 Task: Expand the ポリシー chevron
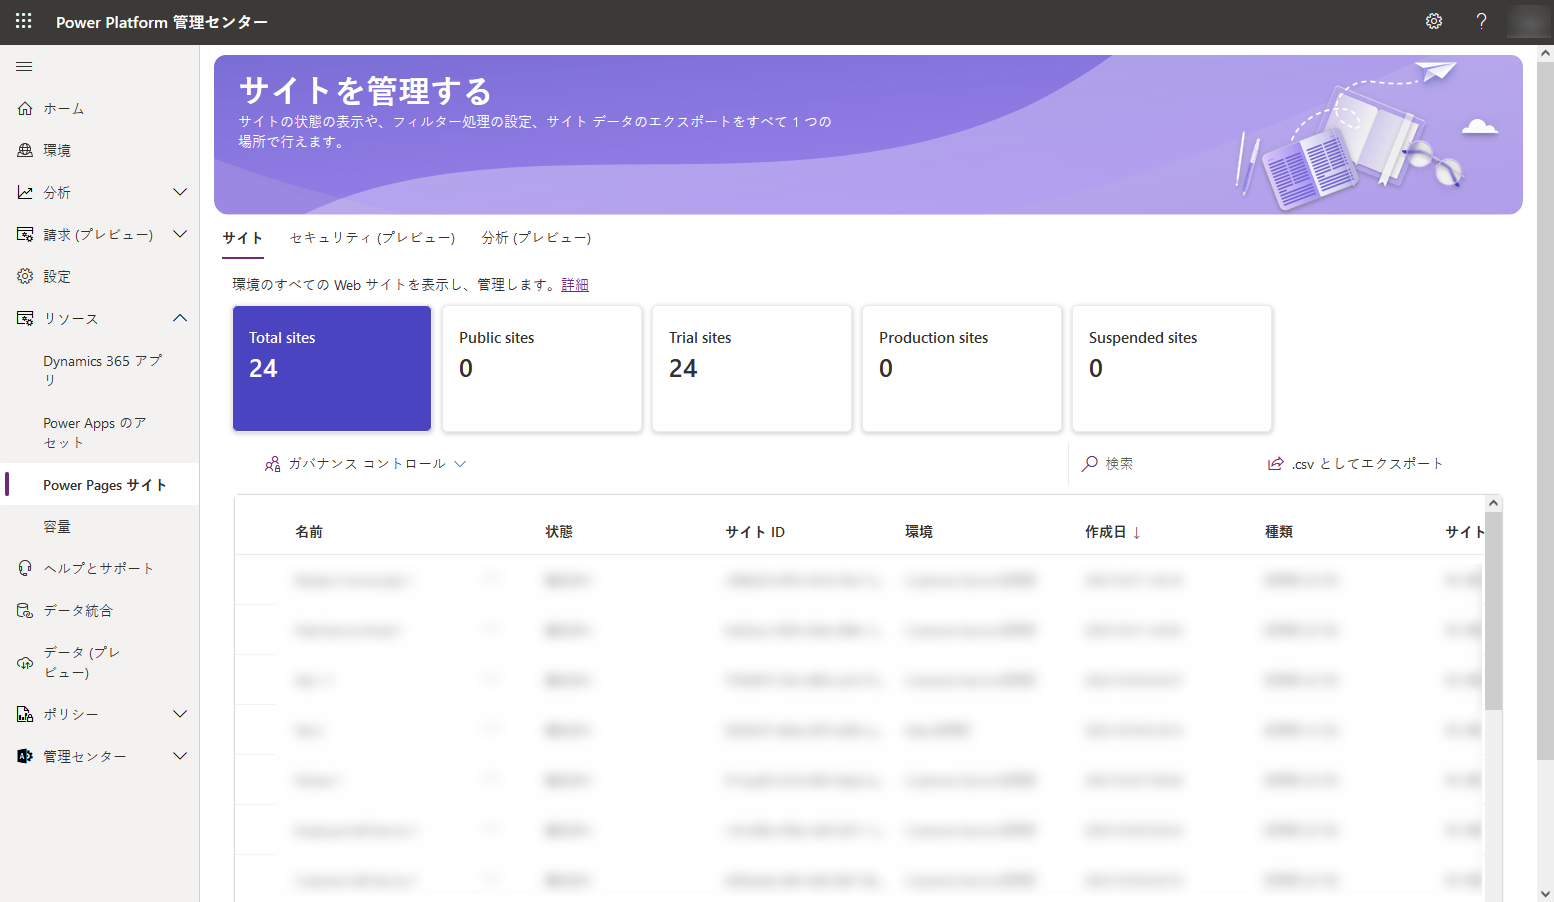pos(180,714)
